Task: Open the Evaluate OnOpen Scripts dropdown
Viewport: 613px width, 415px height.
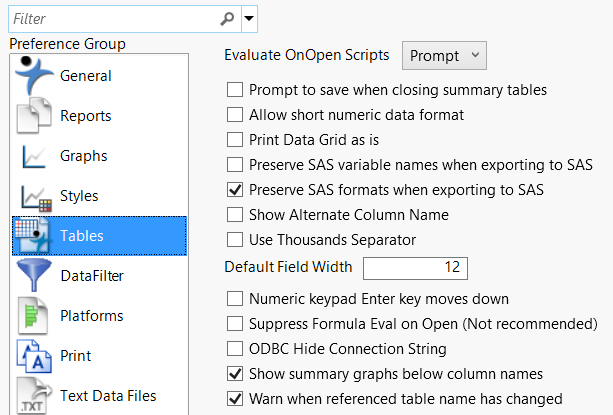Action: (x=443, y=56)
